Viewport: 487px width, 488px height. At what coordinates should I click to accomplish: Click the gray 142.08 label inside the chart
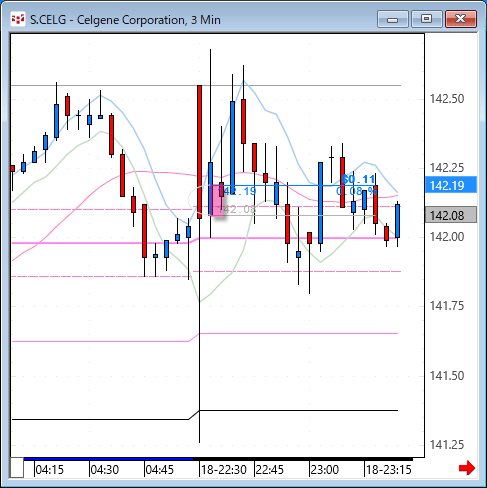click(237, 209)
